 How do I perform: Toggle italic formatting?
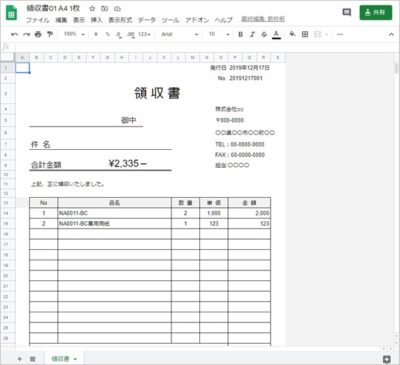tap(252, 34)
